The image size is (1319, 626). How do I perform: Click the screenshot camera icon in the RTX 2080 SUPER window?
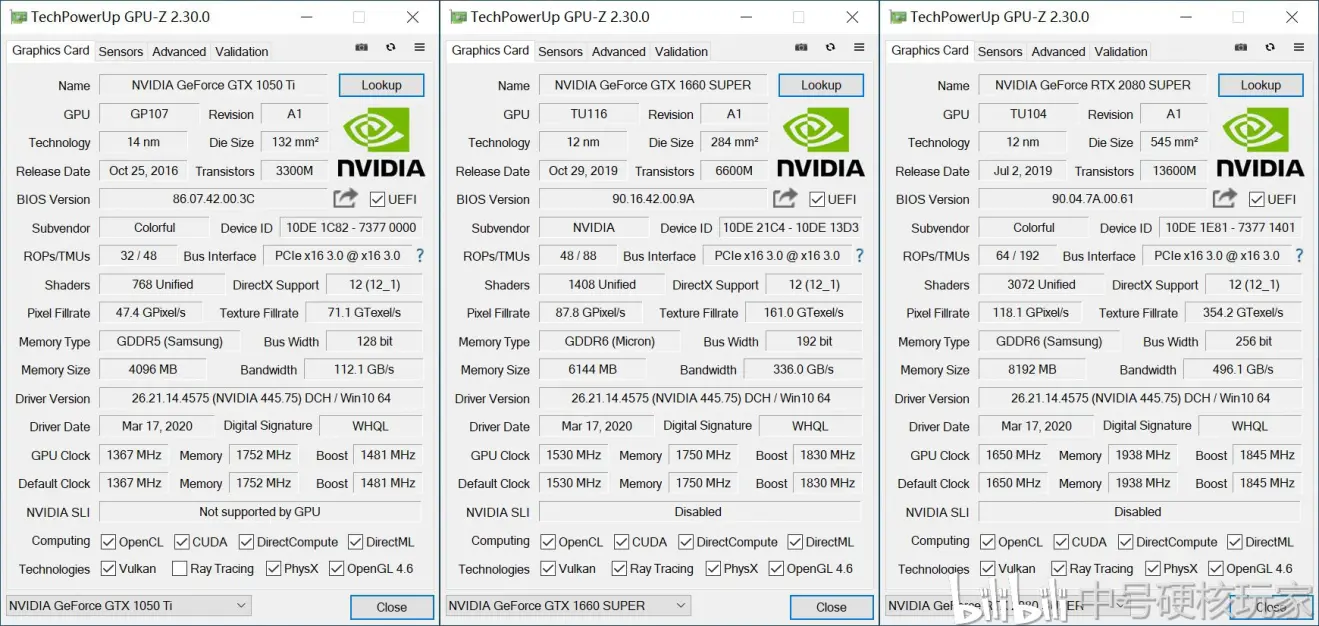coord(1240,47)
